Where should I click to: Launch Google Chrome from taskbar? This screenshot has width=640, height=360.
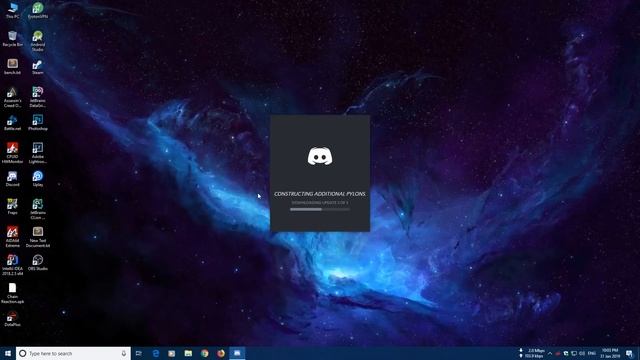204,353
